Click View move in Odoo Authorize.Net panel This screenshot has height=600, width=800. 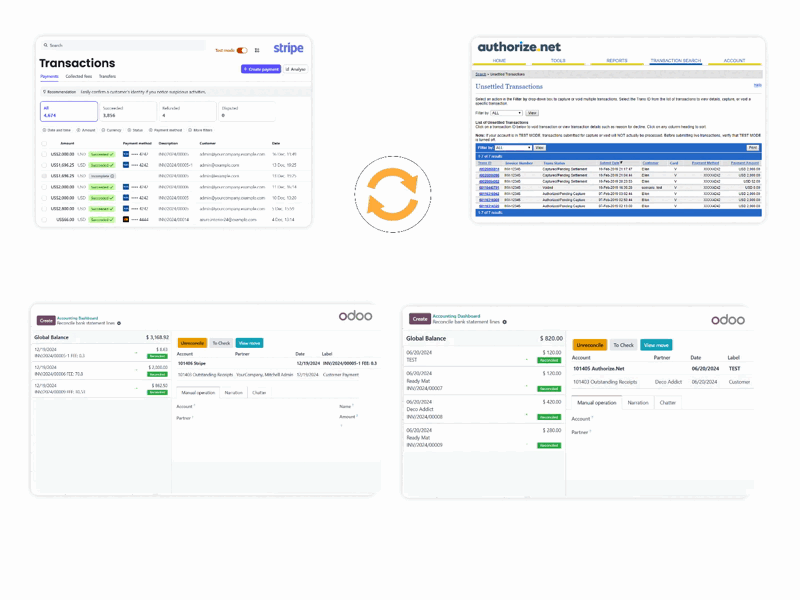656,345
